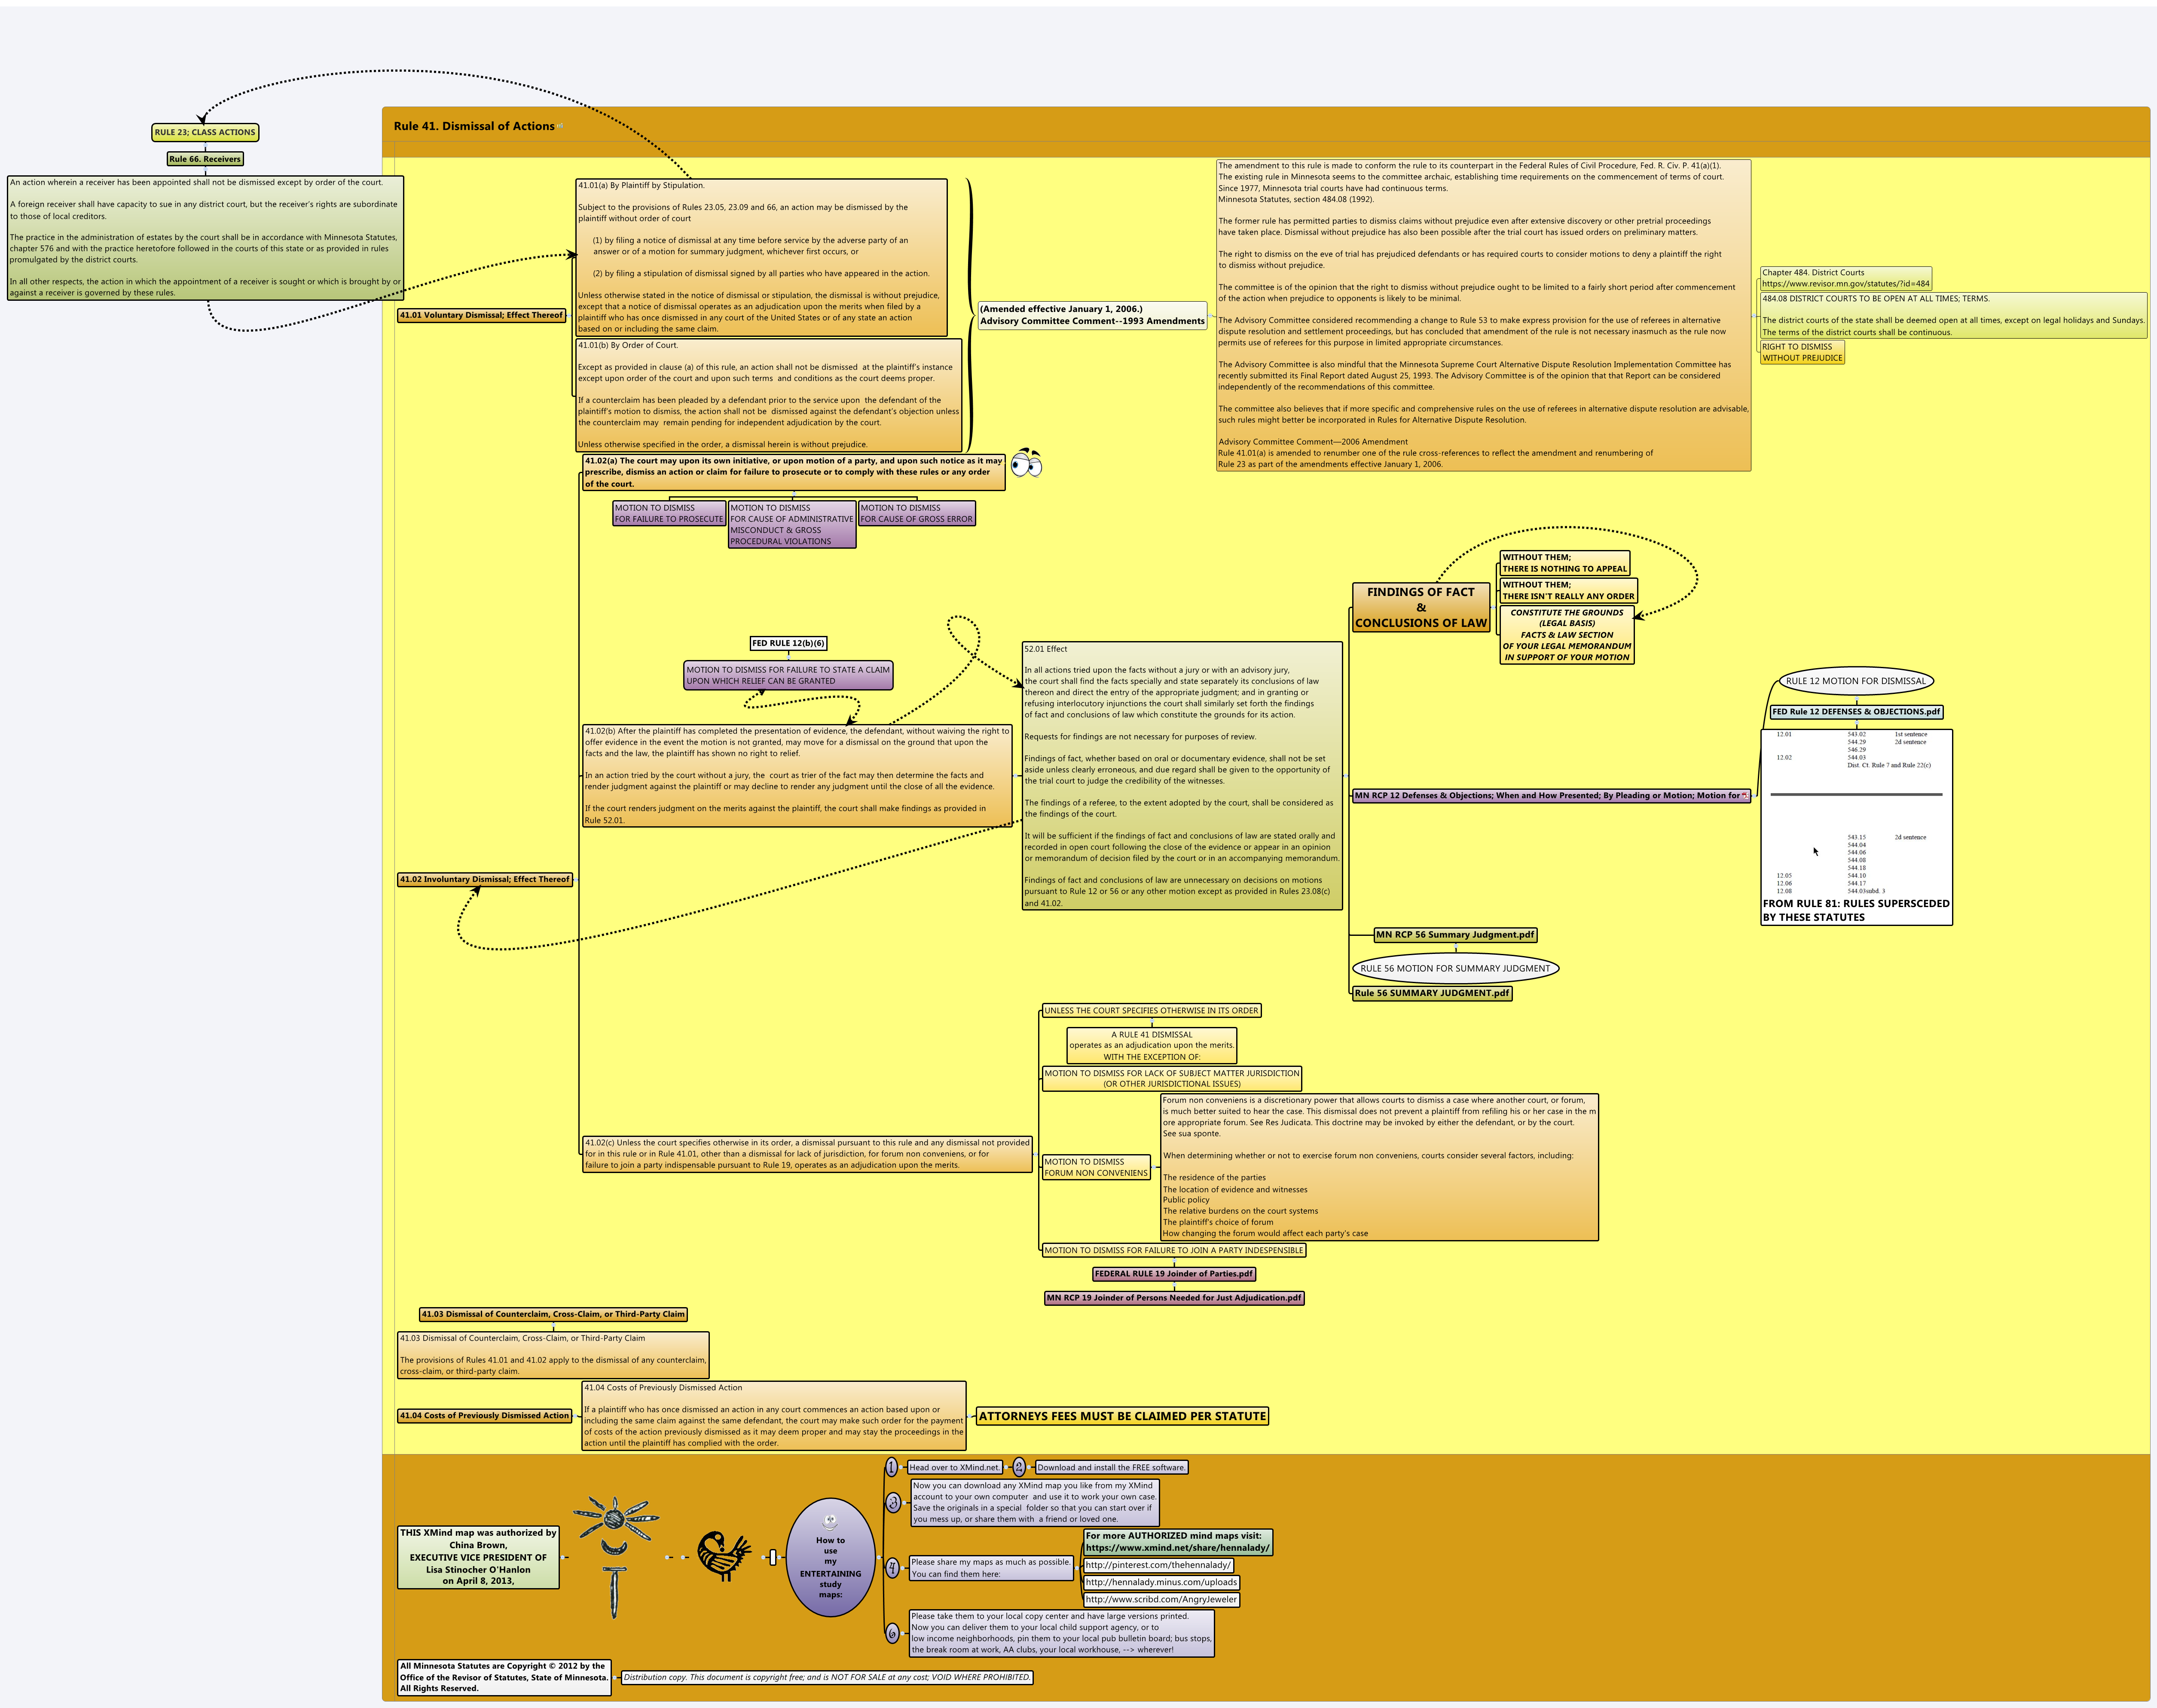Open http://pinterest.com/thehennalady/ link
The width and height of the screenshot is (2157, 1708).
(1159, 1565)
